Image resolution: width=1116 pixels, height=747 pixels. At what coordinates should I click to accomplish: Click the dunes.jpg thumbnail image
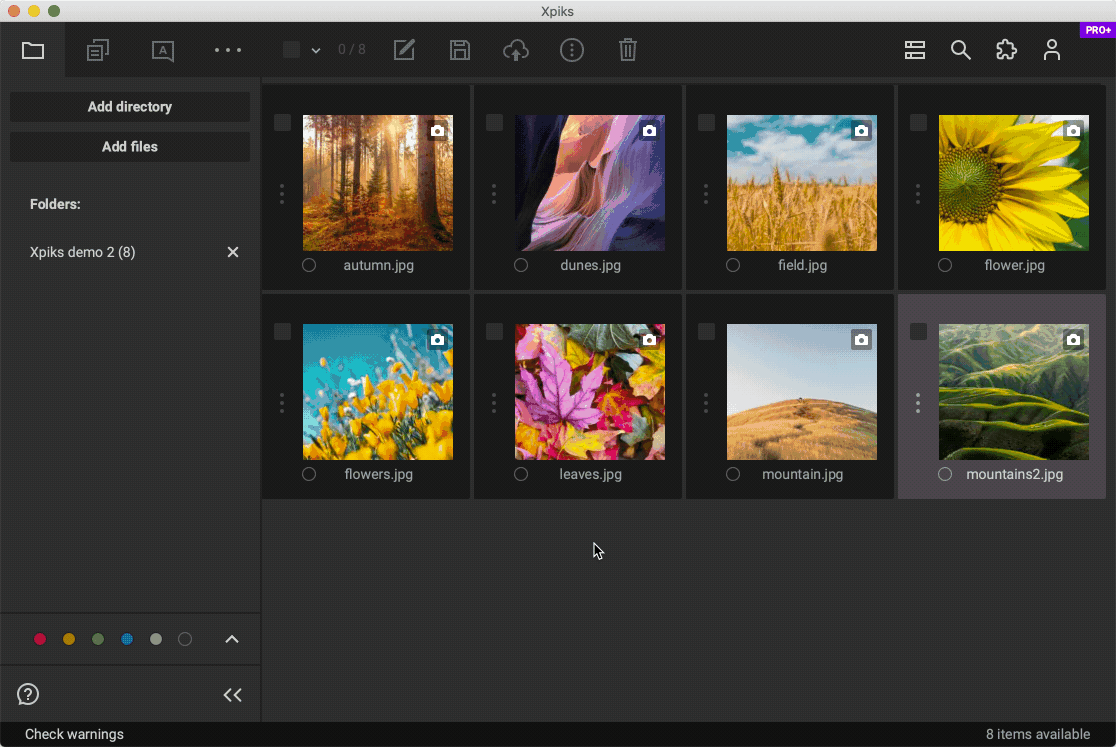pyautogui.click(x=590, y=182)
